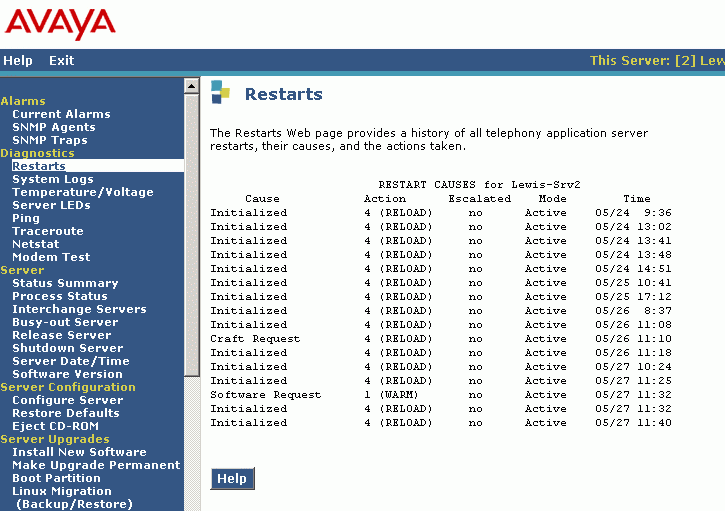Click the Server Upgrades section heading
This screenshot has height=511, width=725.
pos(55,439)
